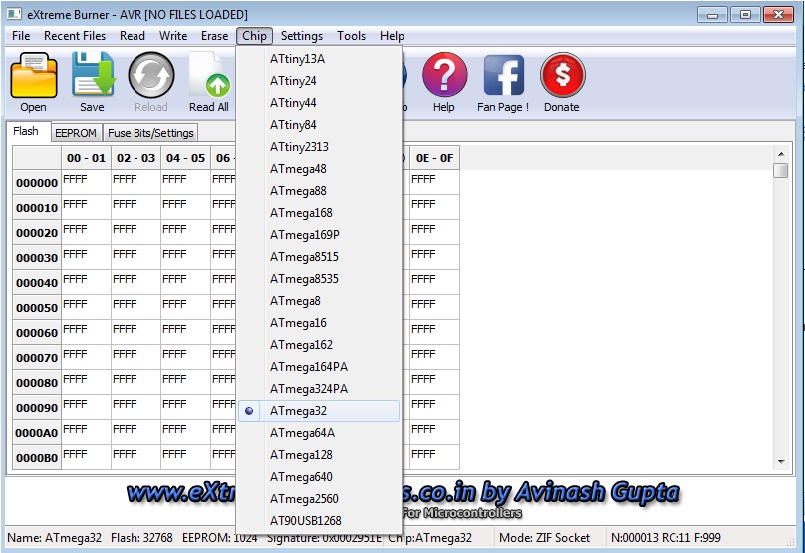Select ATtiny44 chip
Image resolution: width=805 pixels, height=553 pixels.
coord(319,103)
